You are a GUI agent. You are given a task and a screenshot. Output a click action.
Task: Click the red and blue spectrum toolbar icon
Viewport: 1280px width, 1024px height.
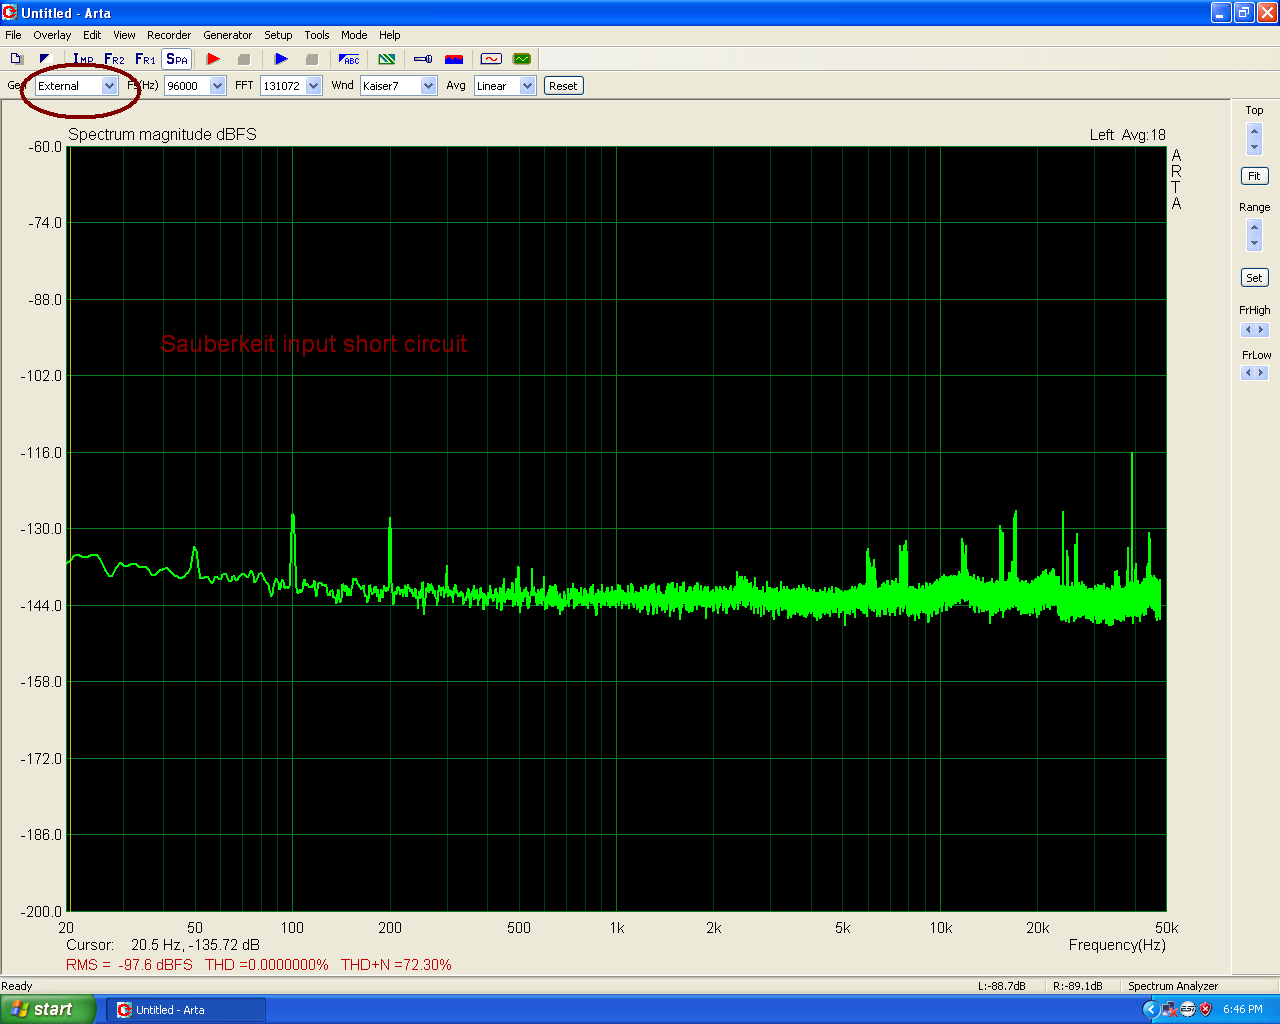coord(454,59)
